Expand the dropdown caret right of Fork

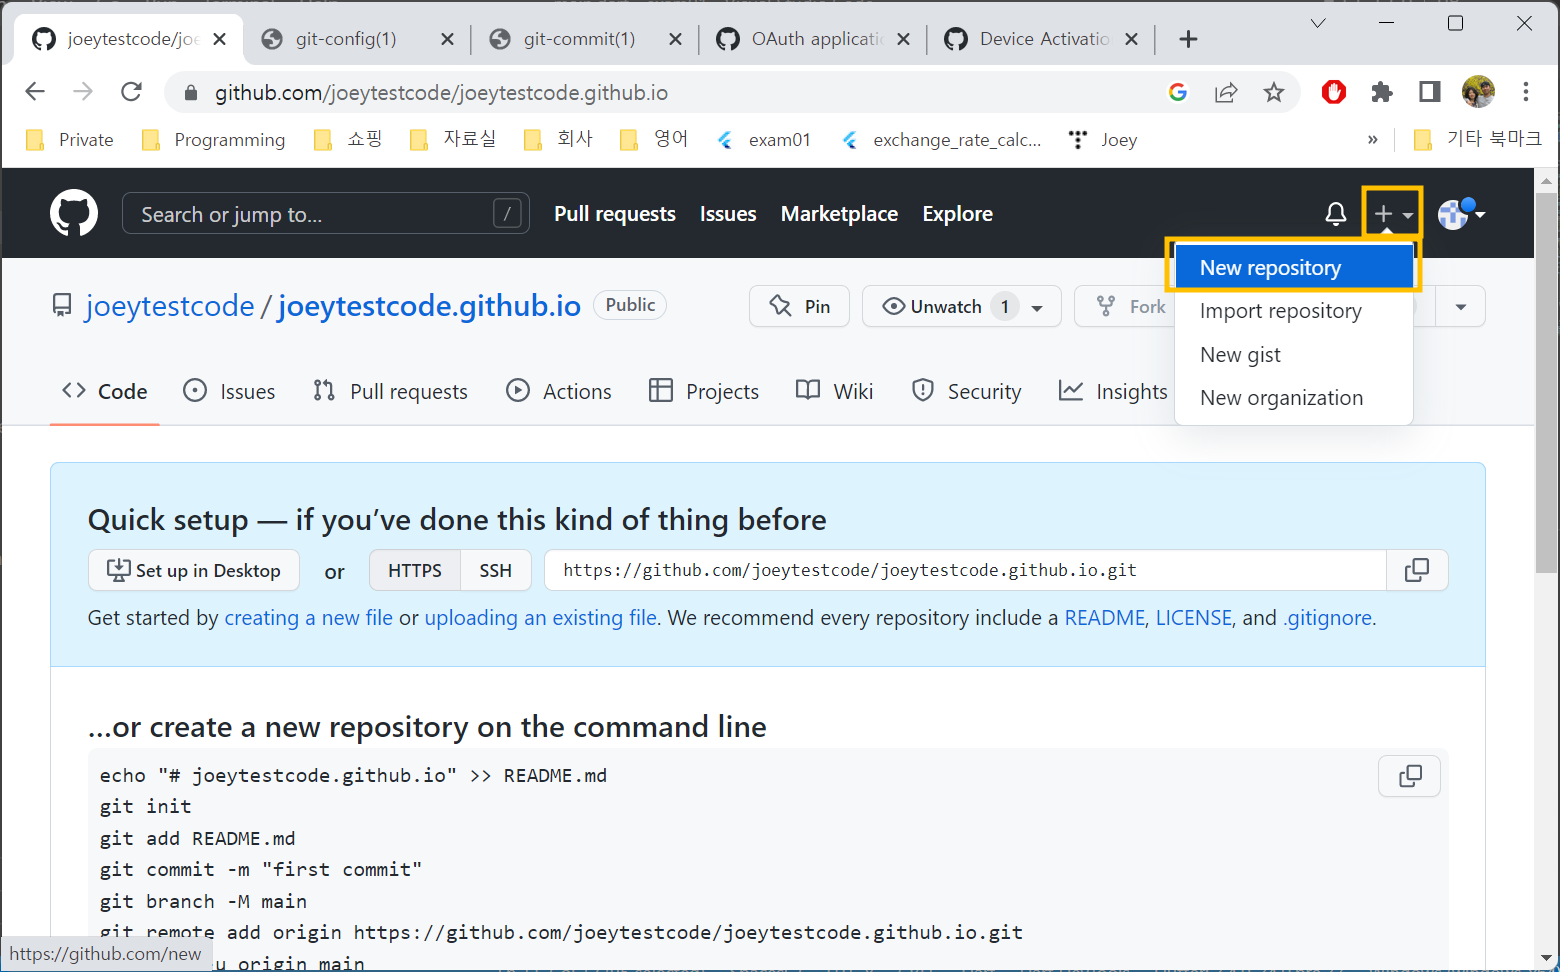[1461, 306]
